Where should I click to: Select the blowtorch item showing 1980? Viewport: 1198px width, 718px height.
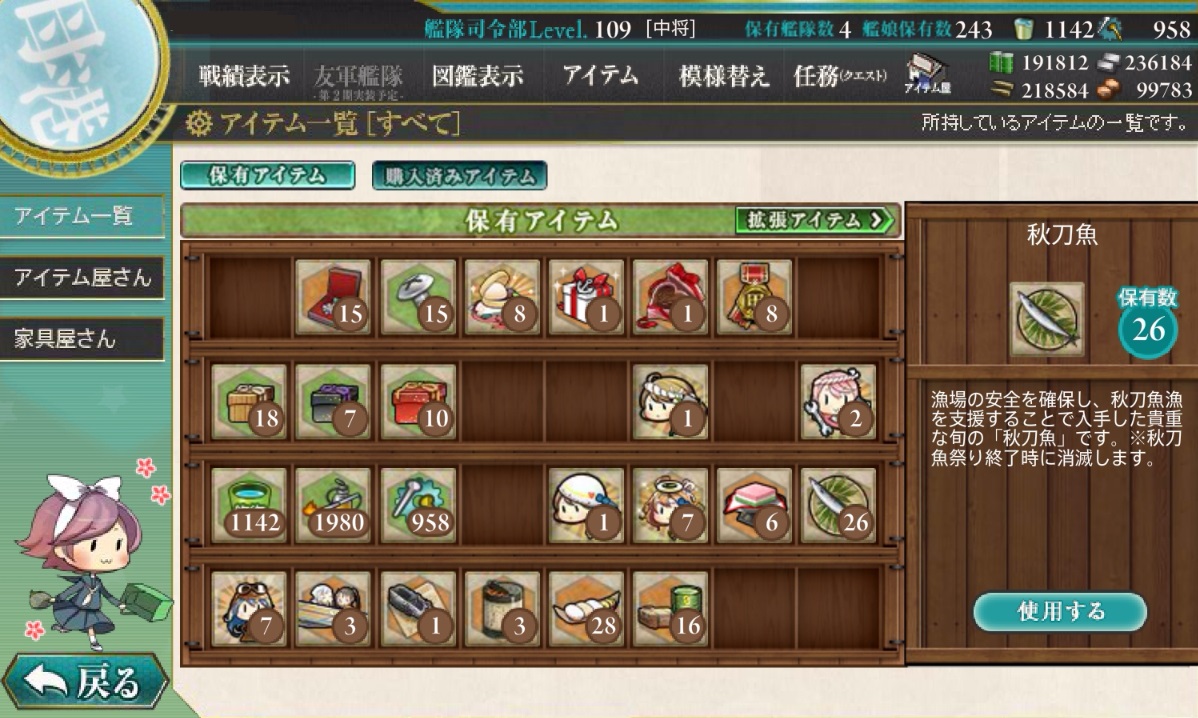333,505
